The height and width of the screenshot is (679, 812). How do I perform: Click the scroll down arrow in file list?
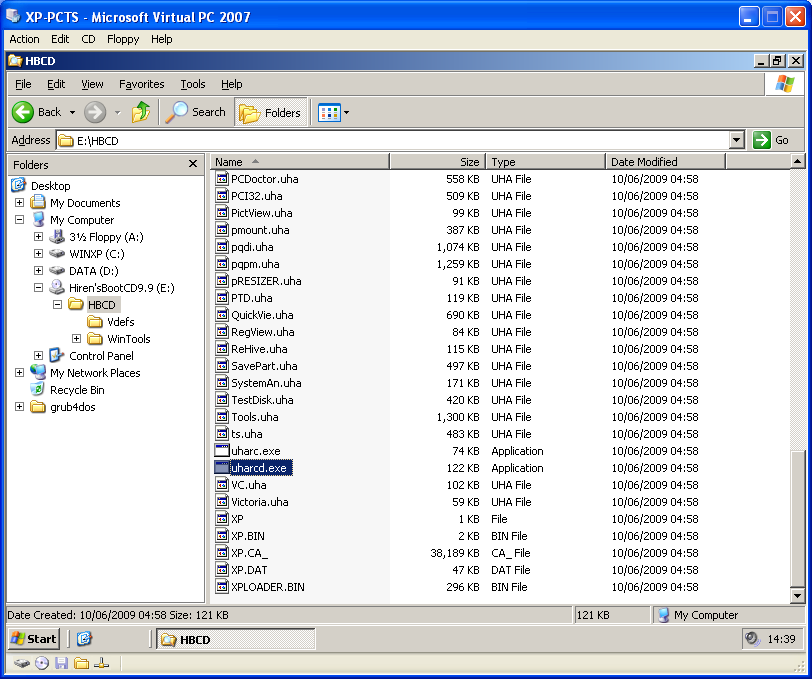[x=798, y=596]
